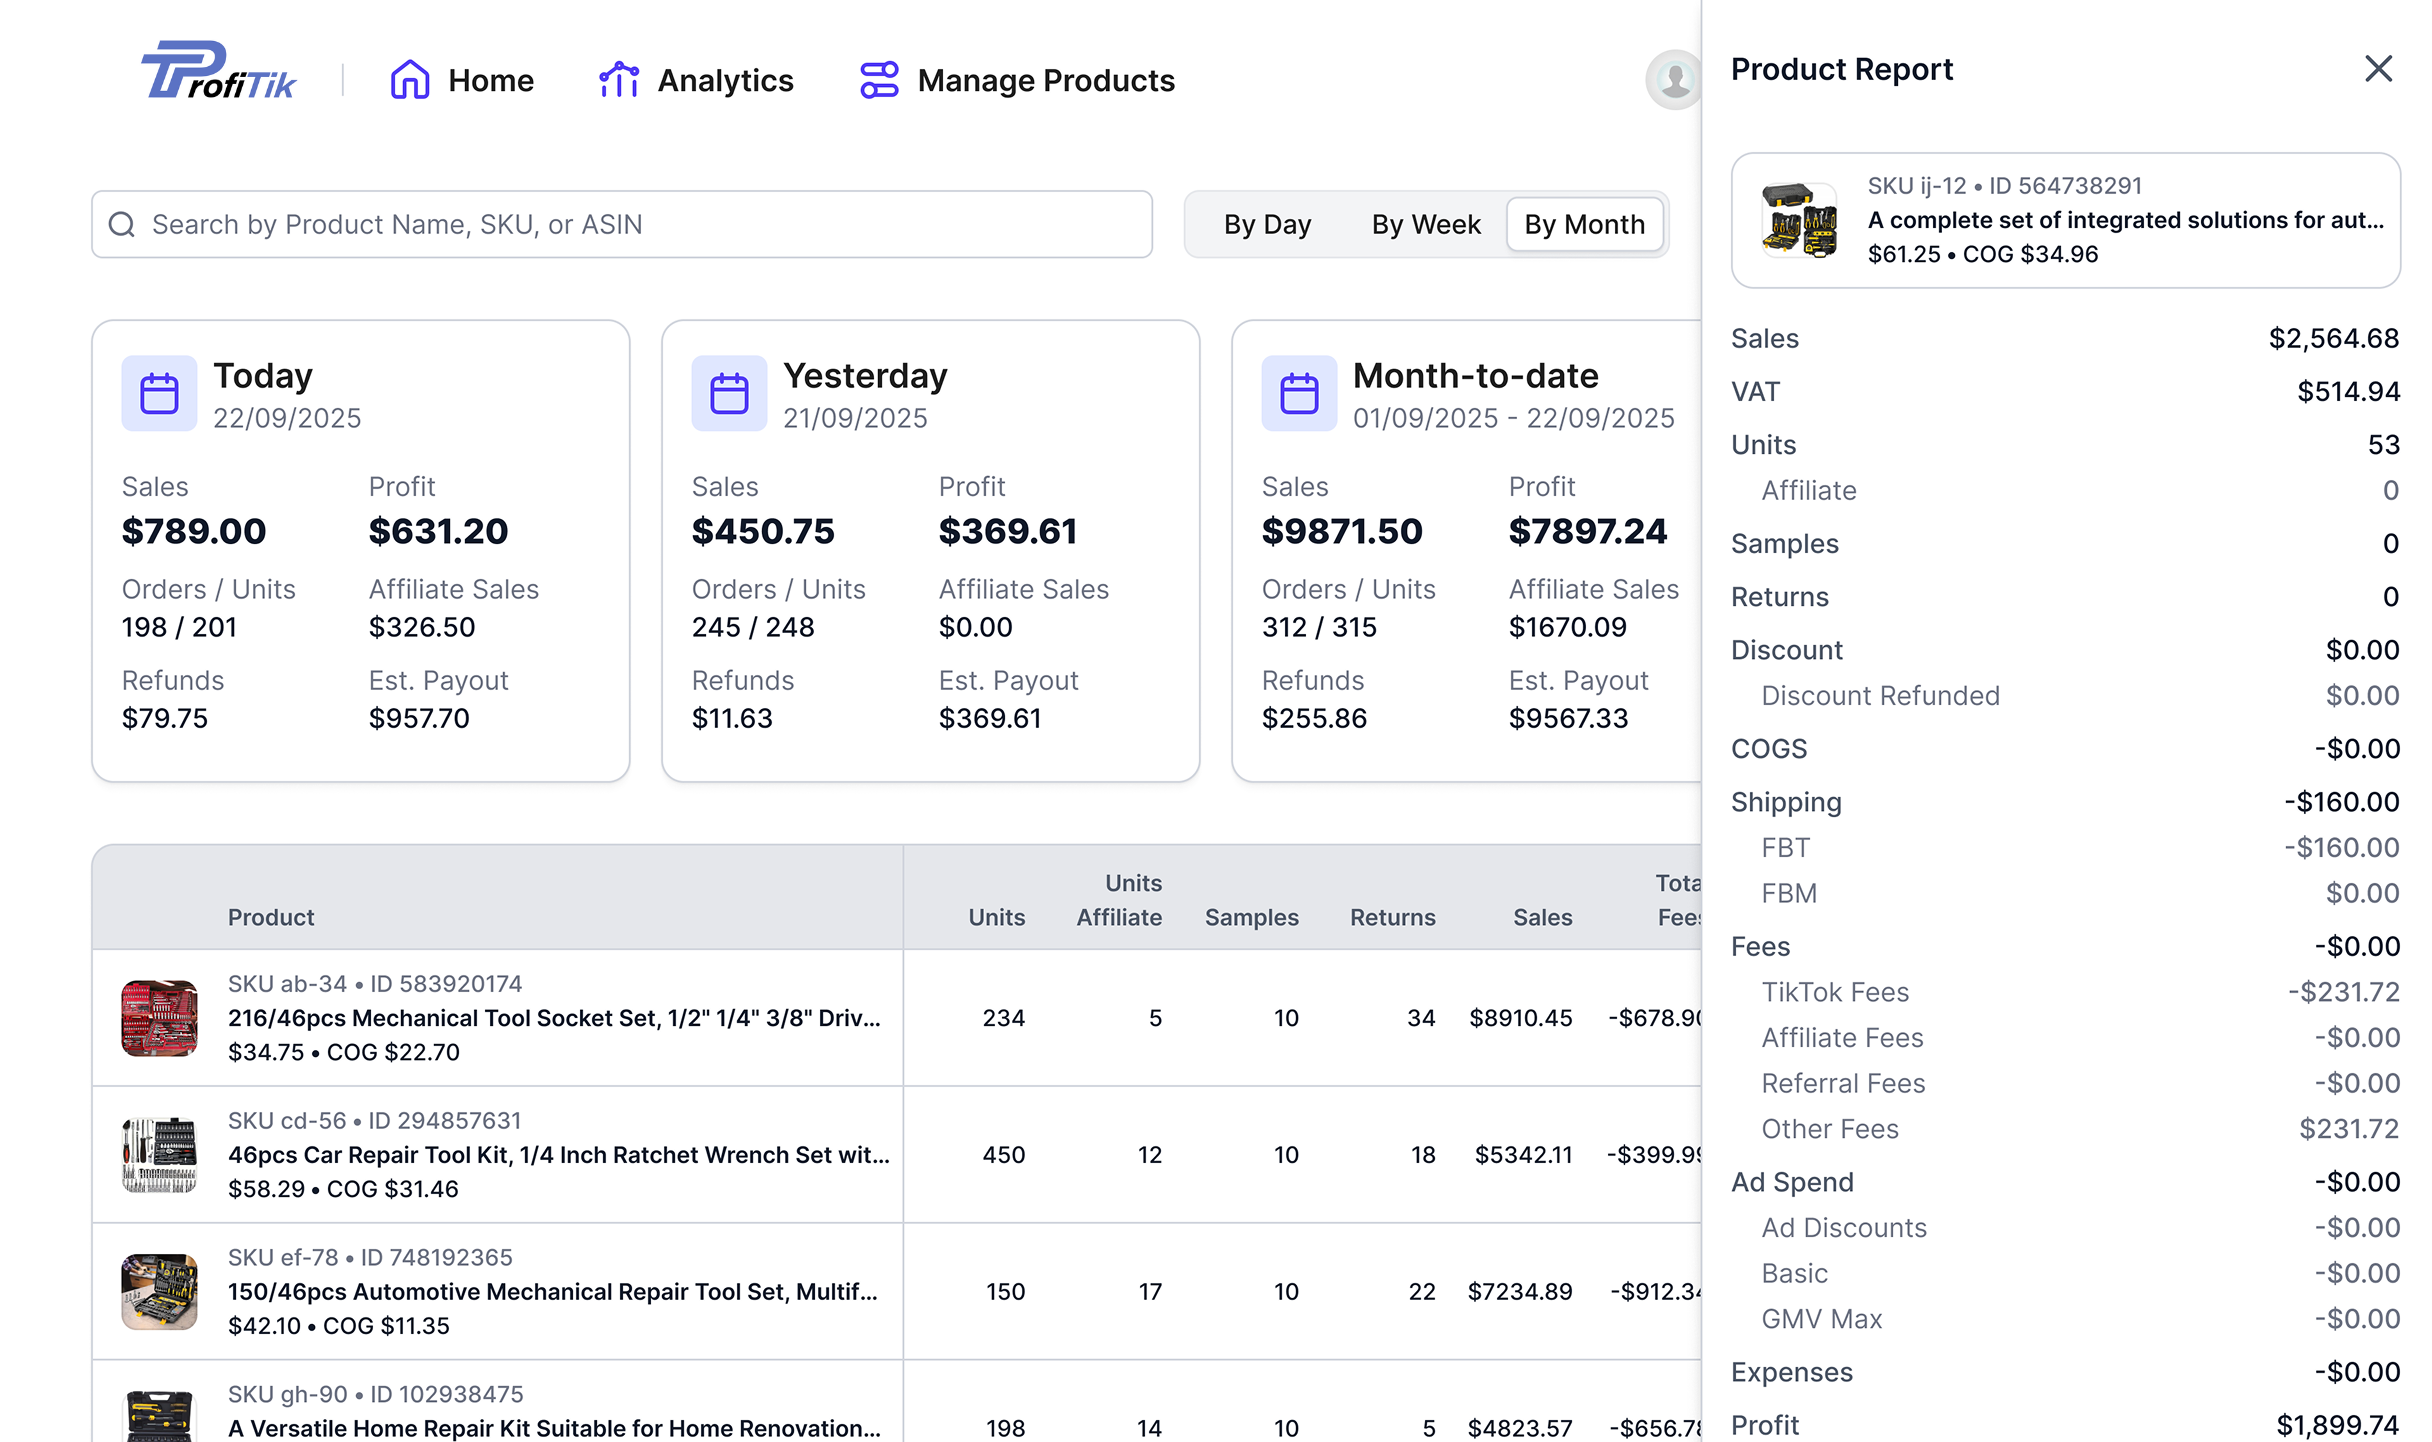Click the search magnifier icon
2432x1442 pixels.
[122, 224]
